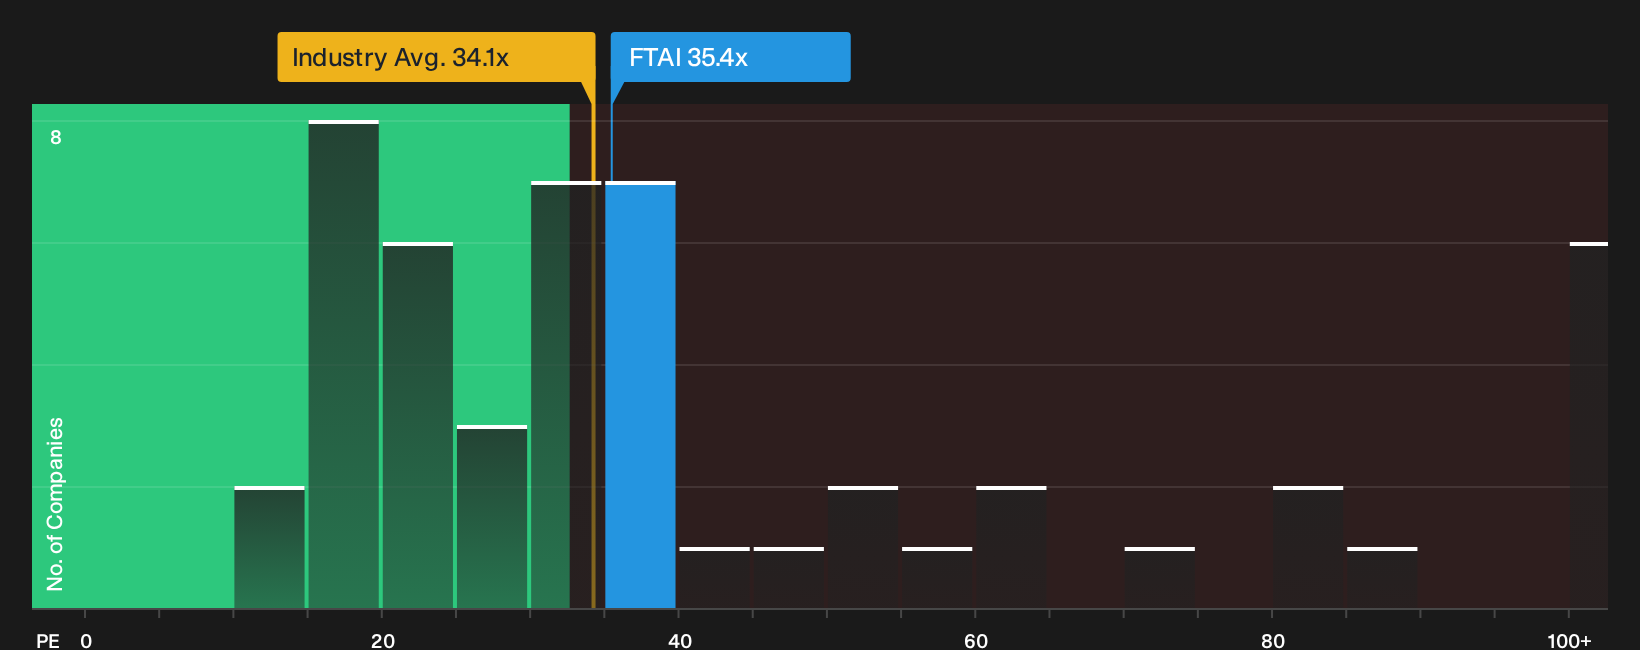
Task: Click the x-axis tick label 40
Action: tap(679, 640)
